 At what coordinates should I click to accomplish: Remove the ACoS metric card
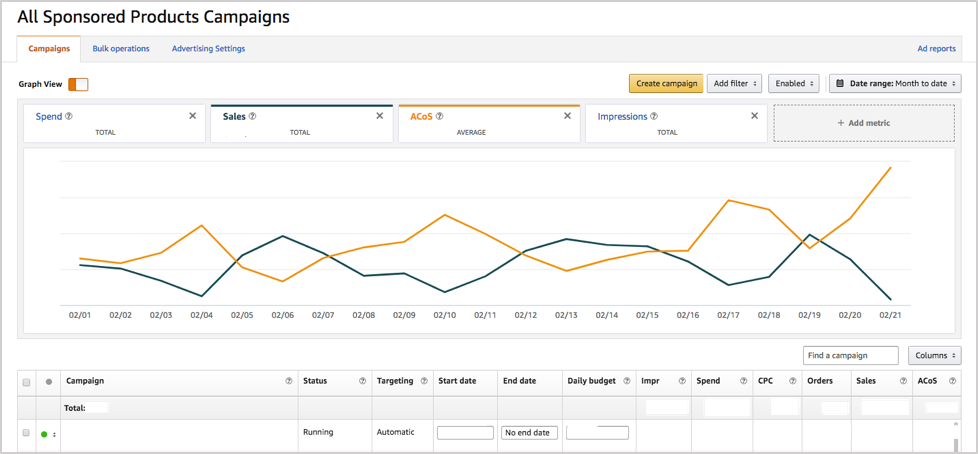coord(568,116)
